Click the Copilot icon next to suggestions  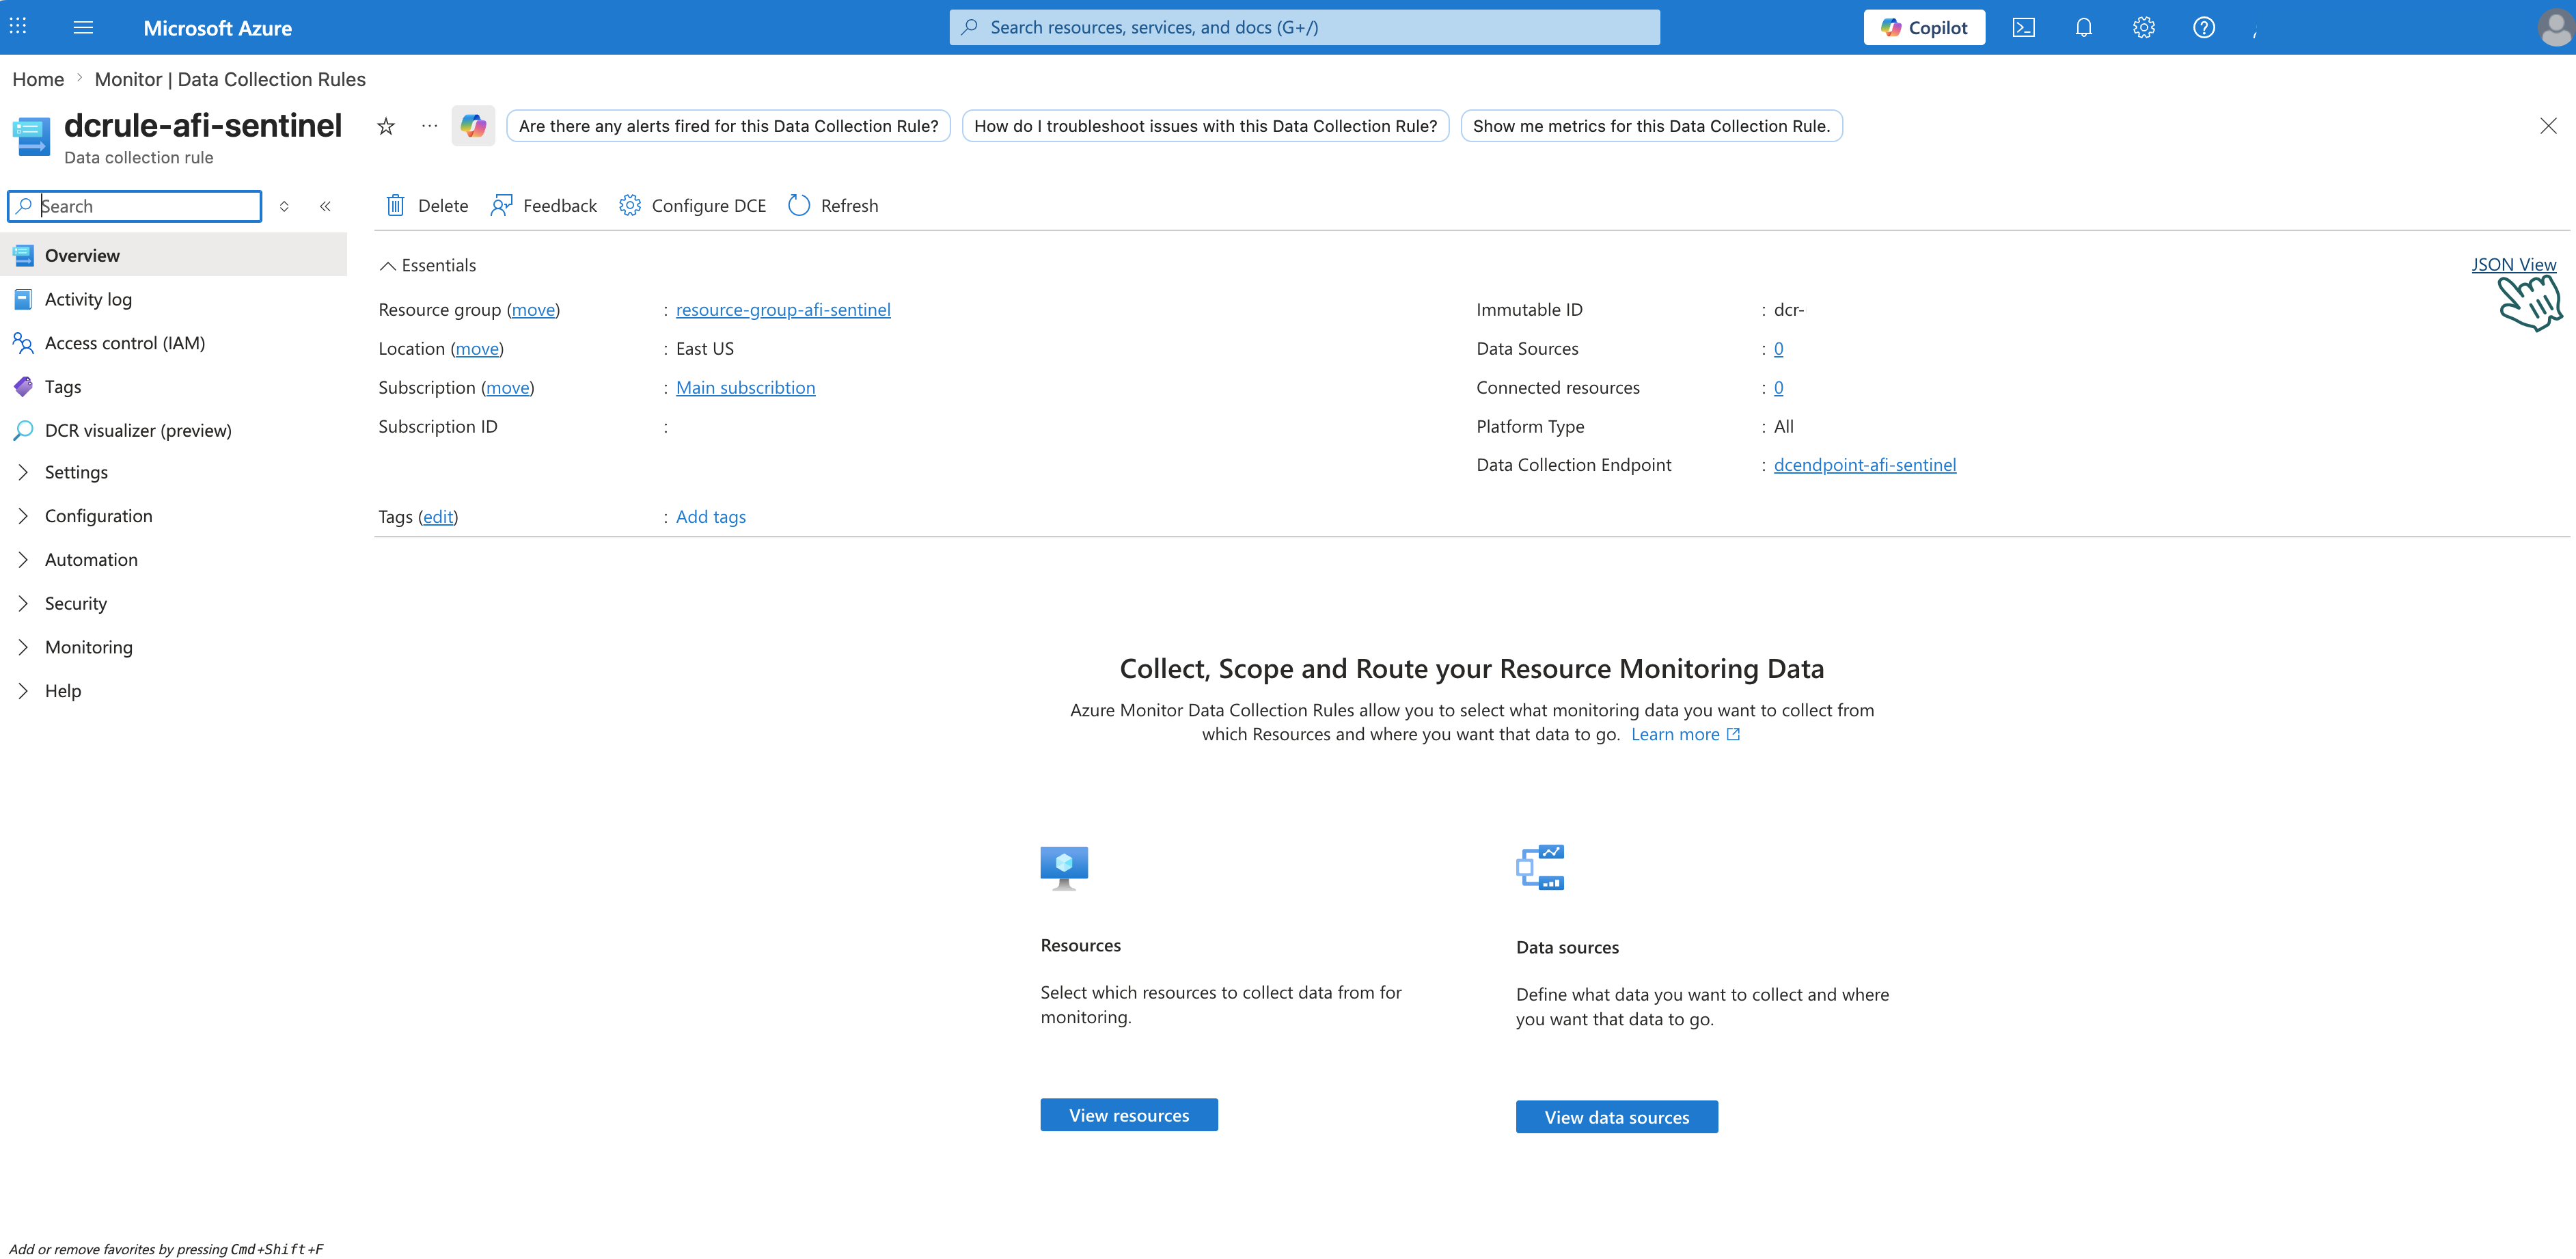(x=473, y=126)
